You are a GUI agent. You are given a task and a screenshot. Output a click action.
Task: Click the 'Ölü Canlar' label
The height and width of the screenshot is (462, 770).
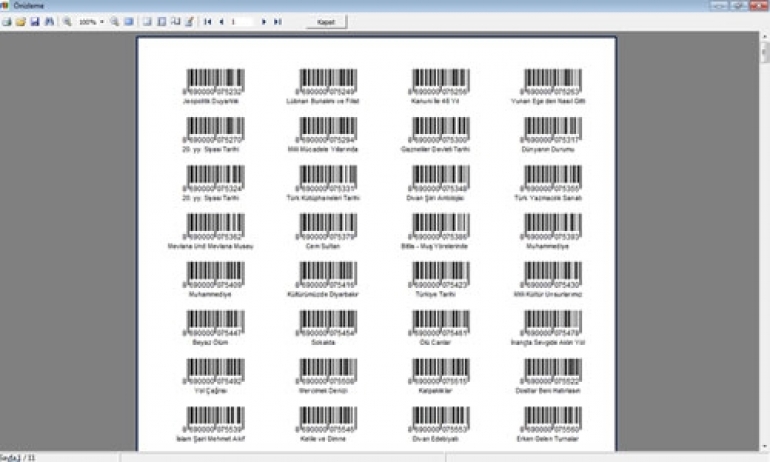(435, 342)
